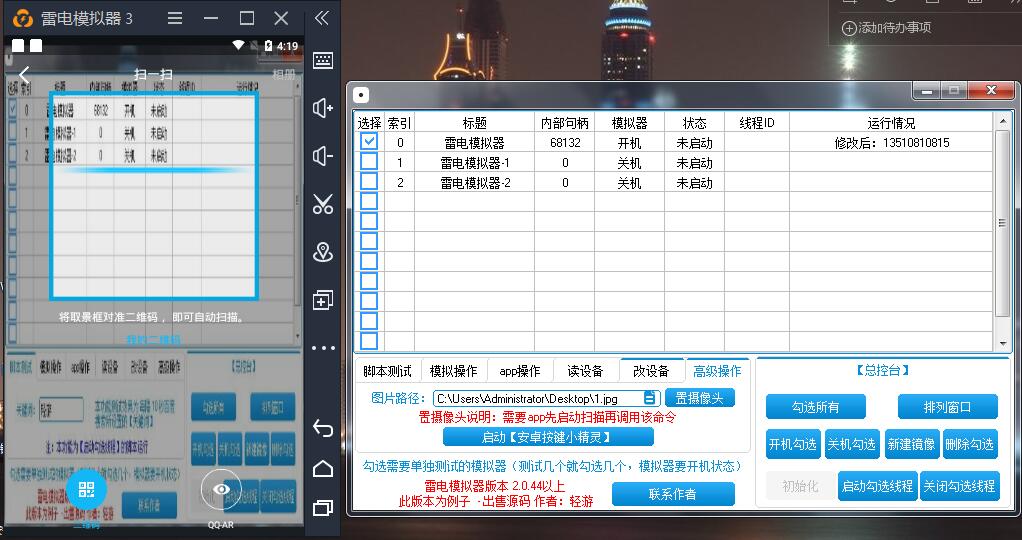Image resolution: width=1022 pixels, height=540 pixels.
Task: Click the volume down sidebar icon
Action: (x=323, y=156)
